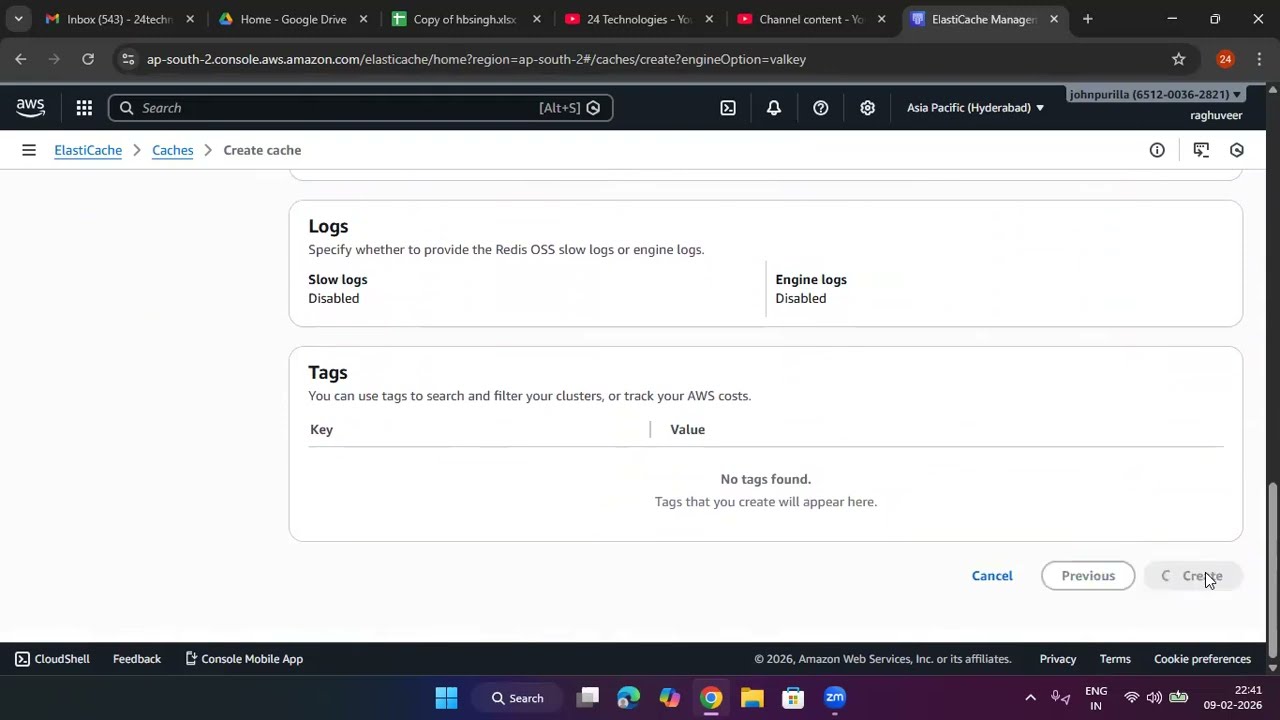
Task: Open Google Chrome from the taskbar
Action: pyautogui.click(x=711, y=698)
